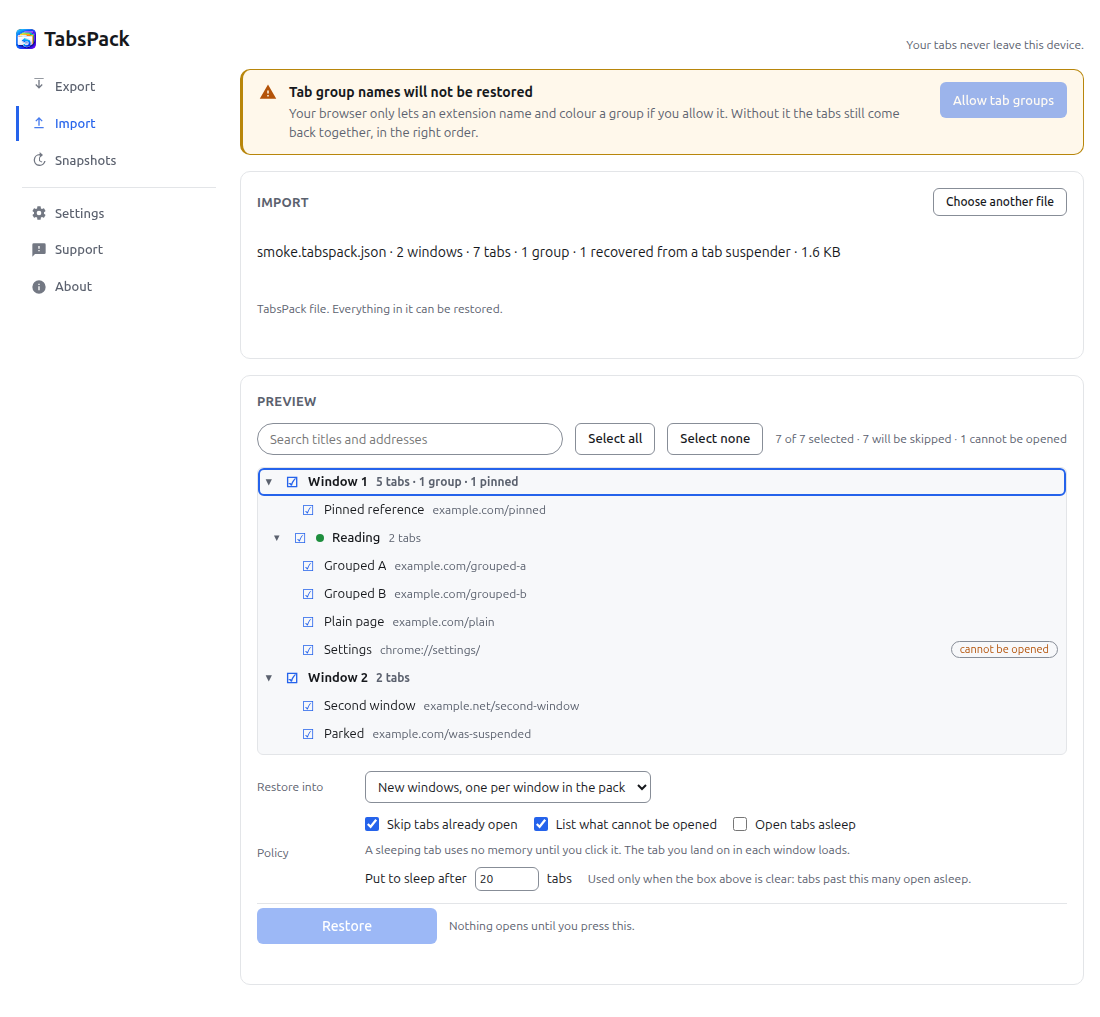The image size is (1100, 1017).
Task: Open the Restore into dropdown
Action: pos(508,787)
